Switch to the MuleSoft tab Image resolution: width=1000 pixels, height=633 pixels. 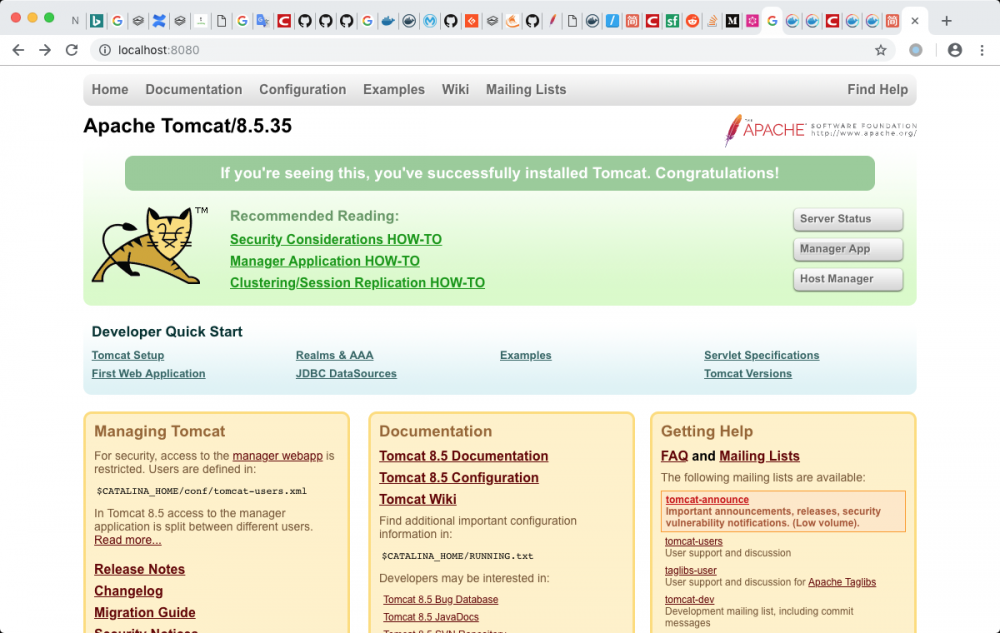point(430,21)
